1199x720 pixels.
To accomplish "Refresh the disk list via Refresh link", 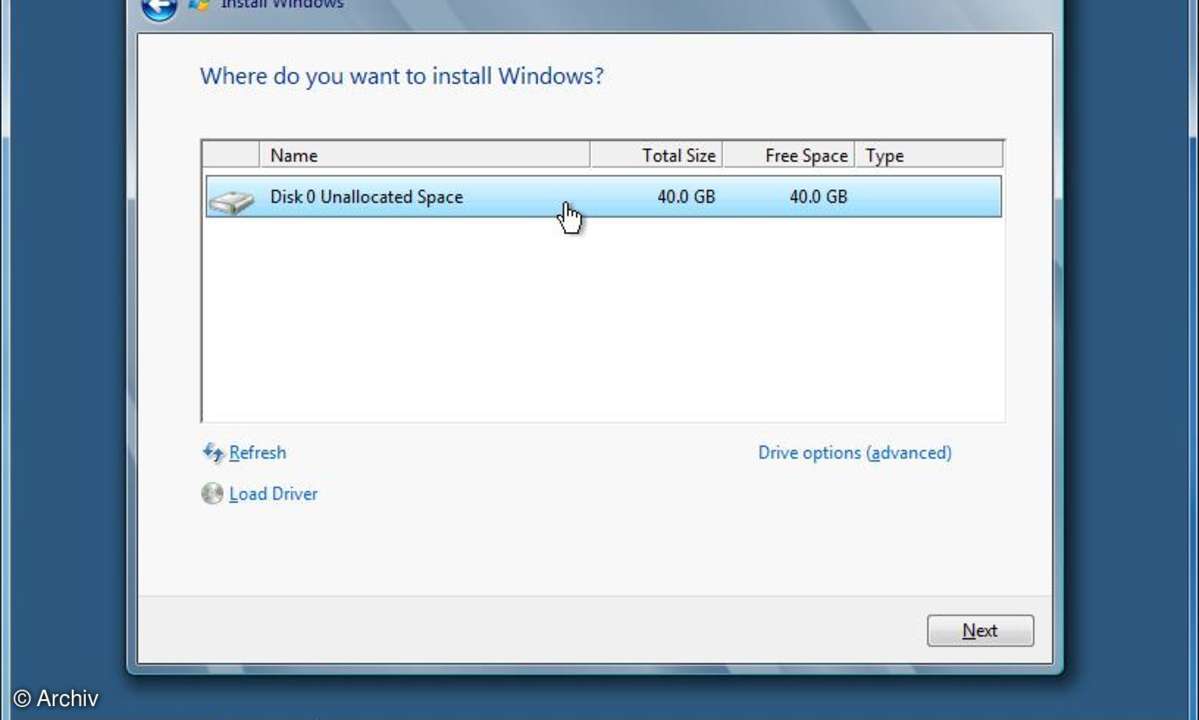I will [258, 452].
